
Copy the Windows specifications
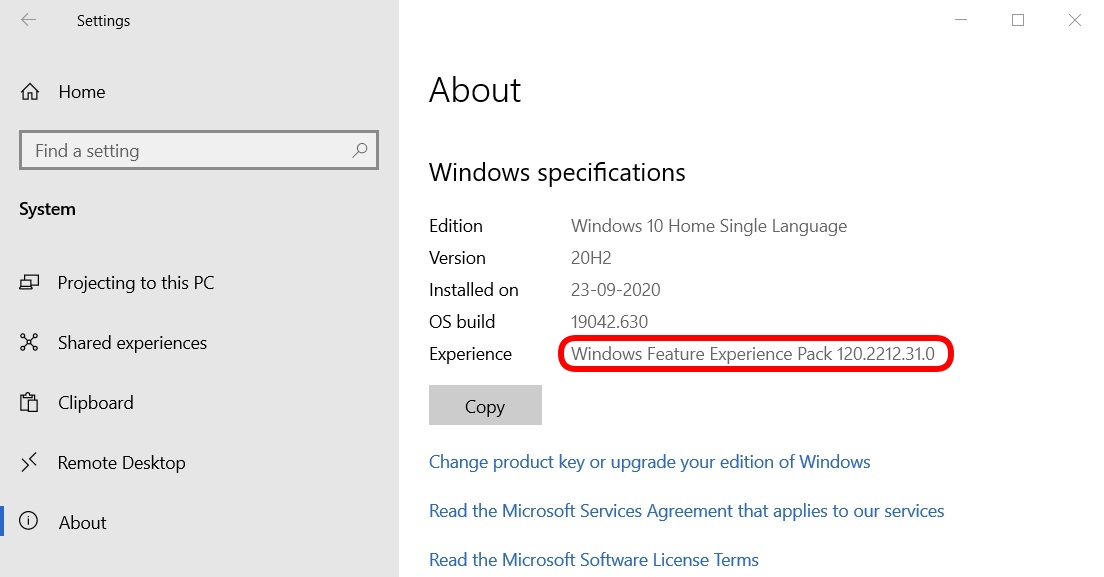[485, 405]
